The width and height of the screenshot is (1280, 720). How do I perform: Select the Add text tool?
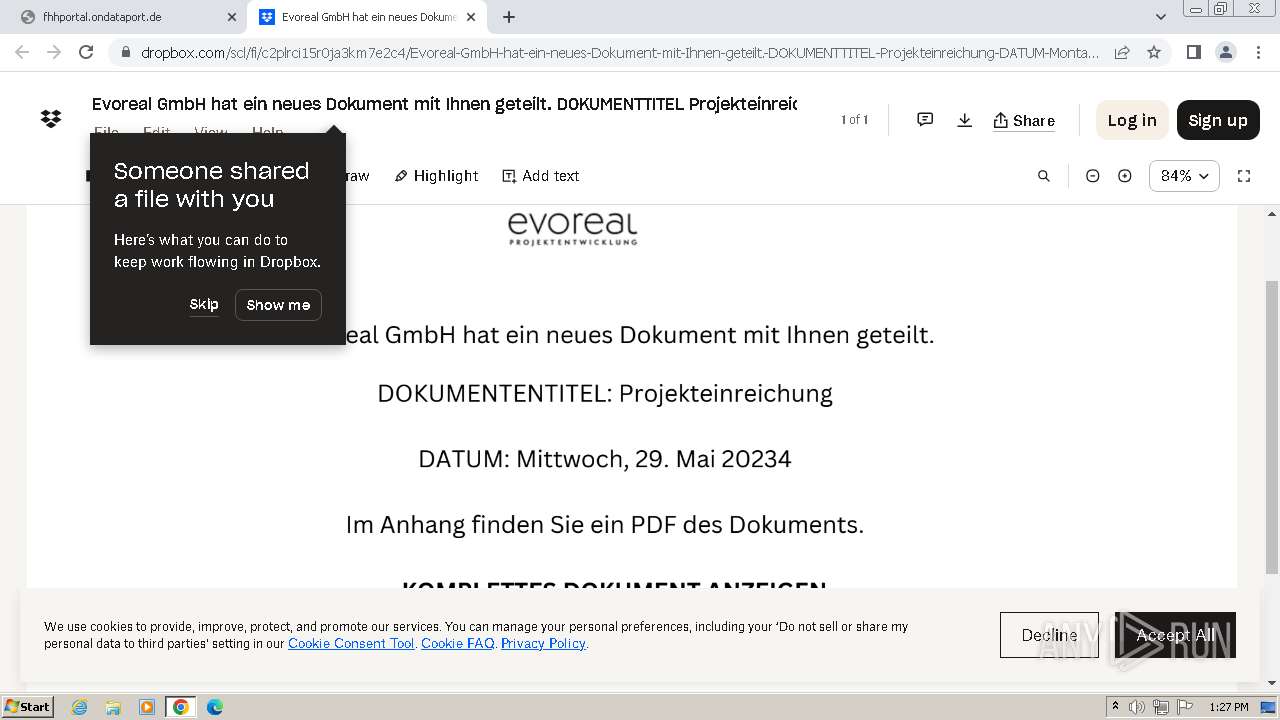pos(541,176)
